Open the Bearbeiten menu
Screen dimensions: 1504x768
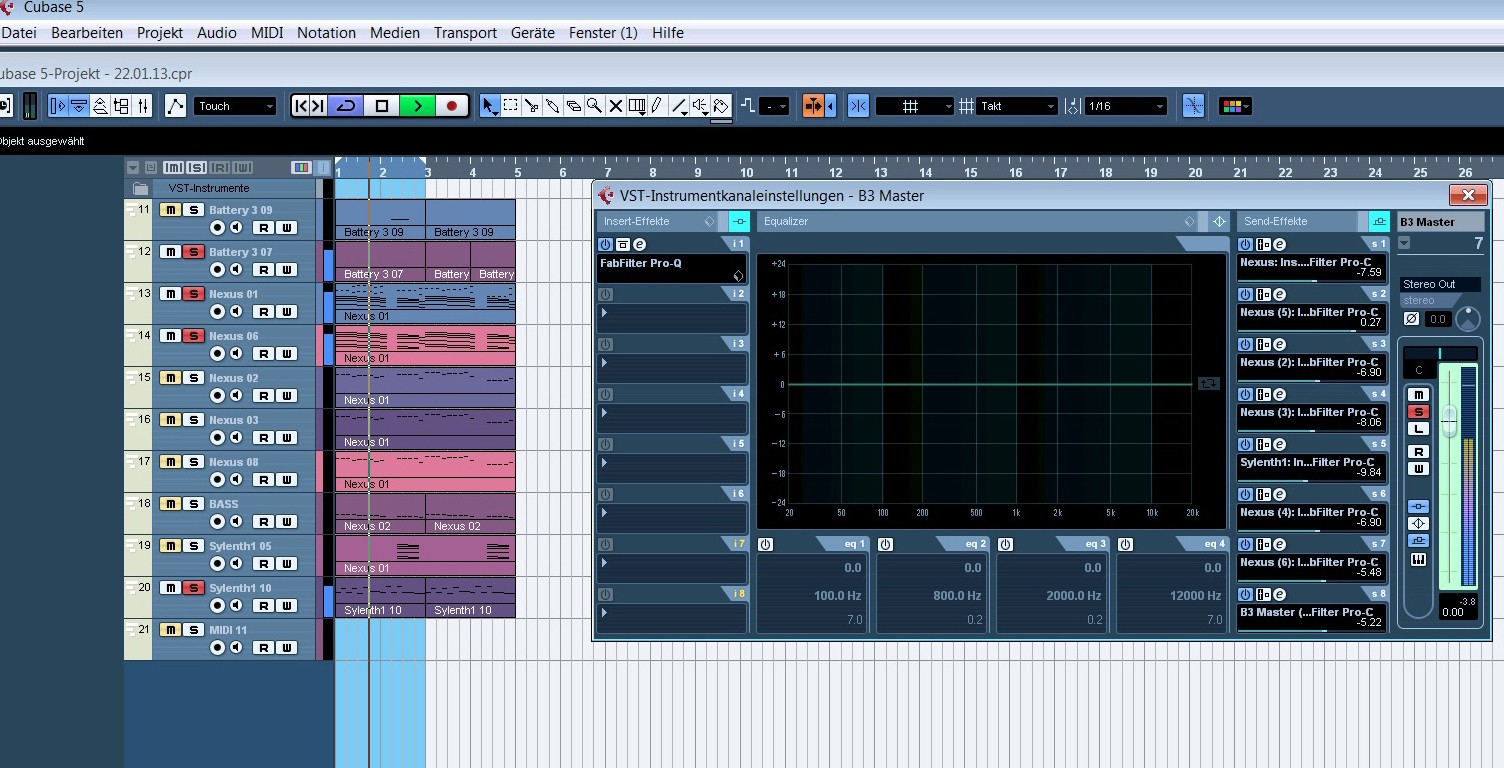(87, 33)
